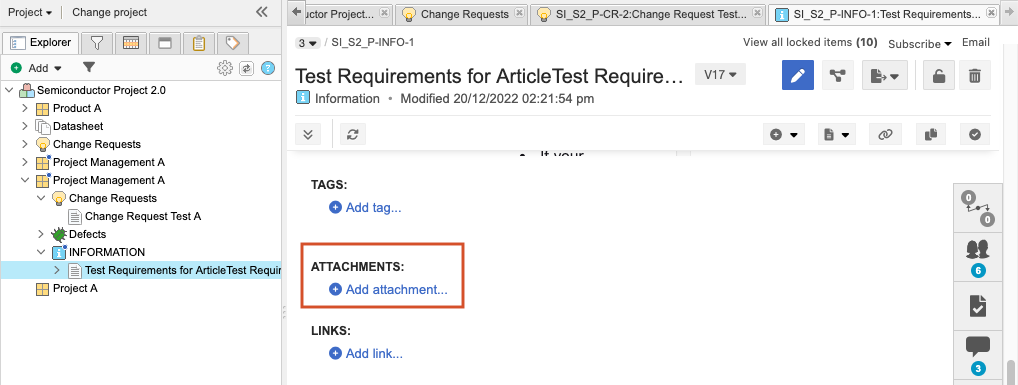
Task: Click the link chain icon
Action: [885, 134]
